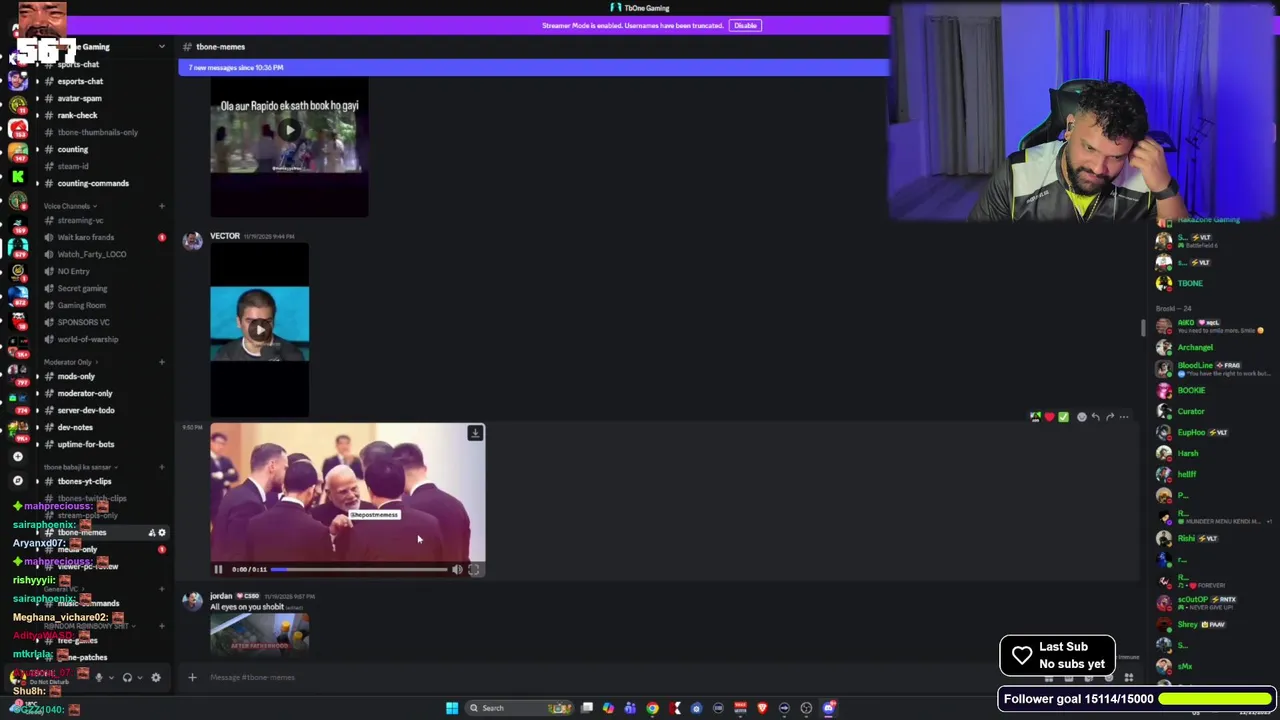This screenshot has height=720, width=1280.
Task: Go to the rank-check channel
Action: [78, 115]
